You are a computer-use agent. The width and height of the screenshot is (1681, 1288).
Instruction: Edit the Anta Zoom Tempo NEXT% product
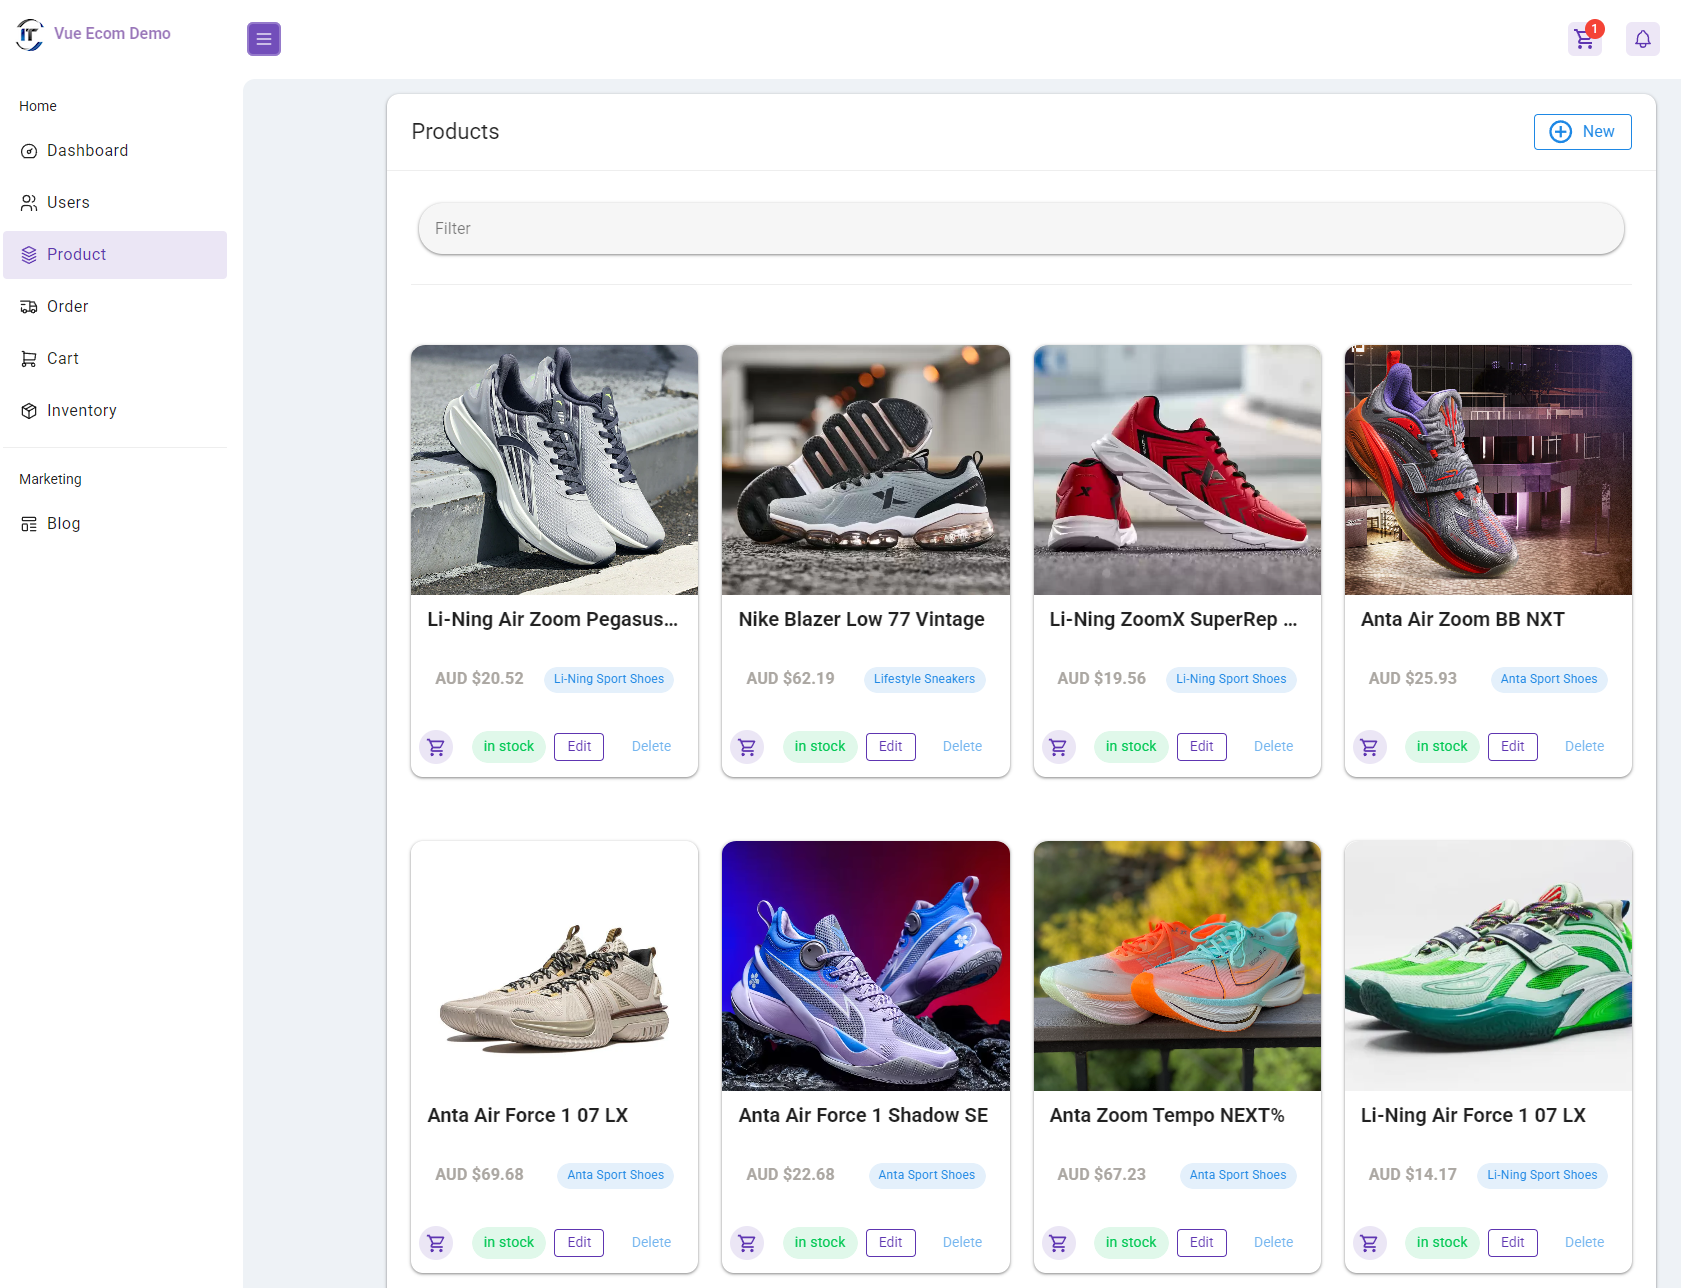tap(1201, 1243)
